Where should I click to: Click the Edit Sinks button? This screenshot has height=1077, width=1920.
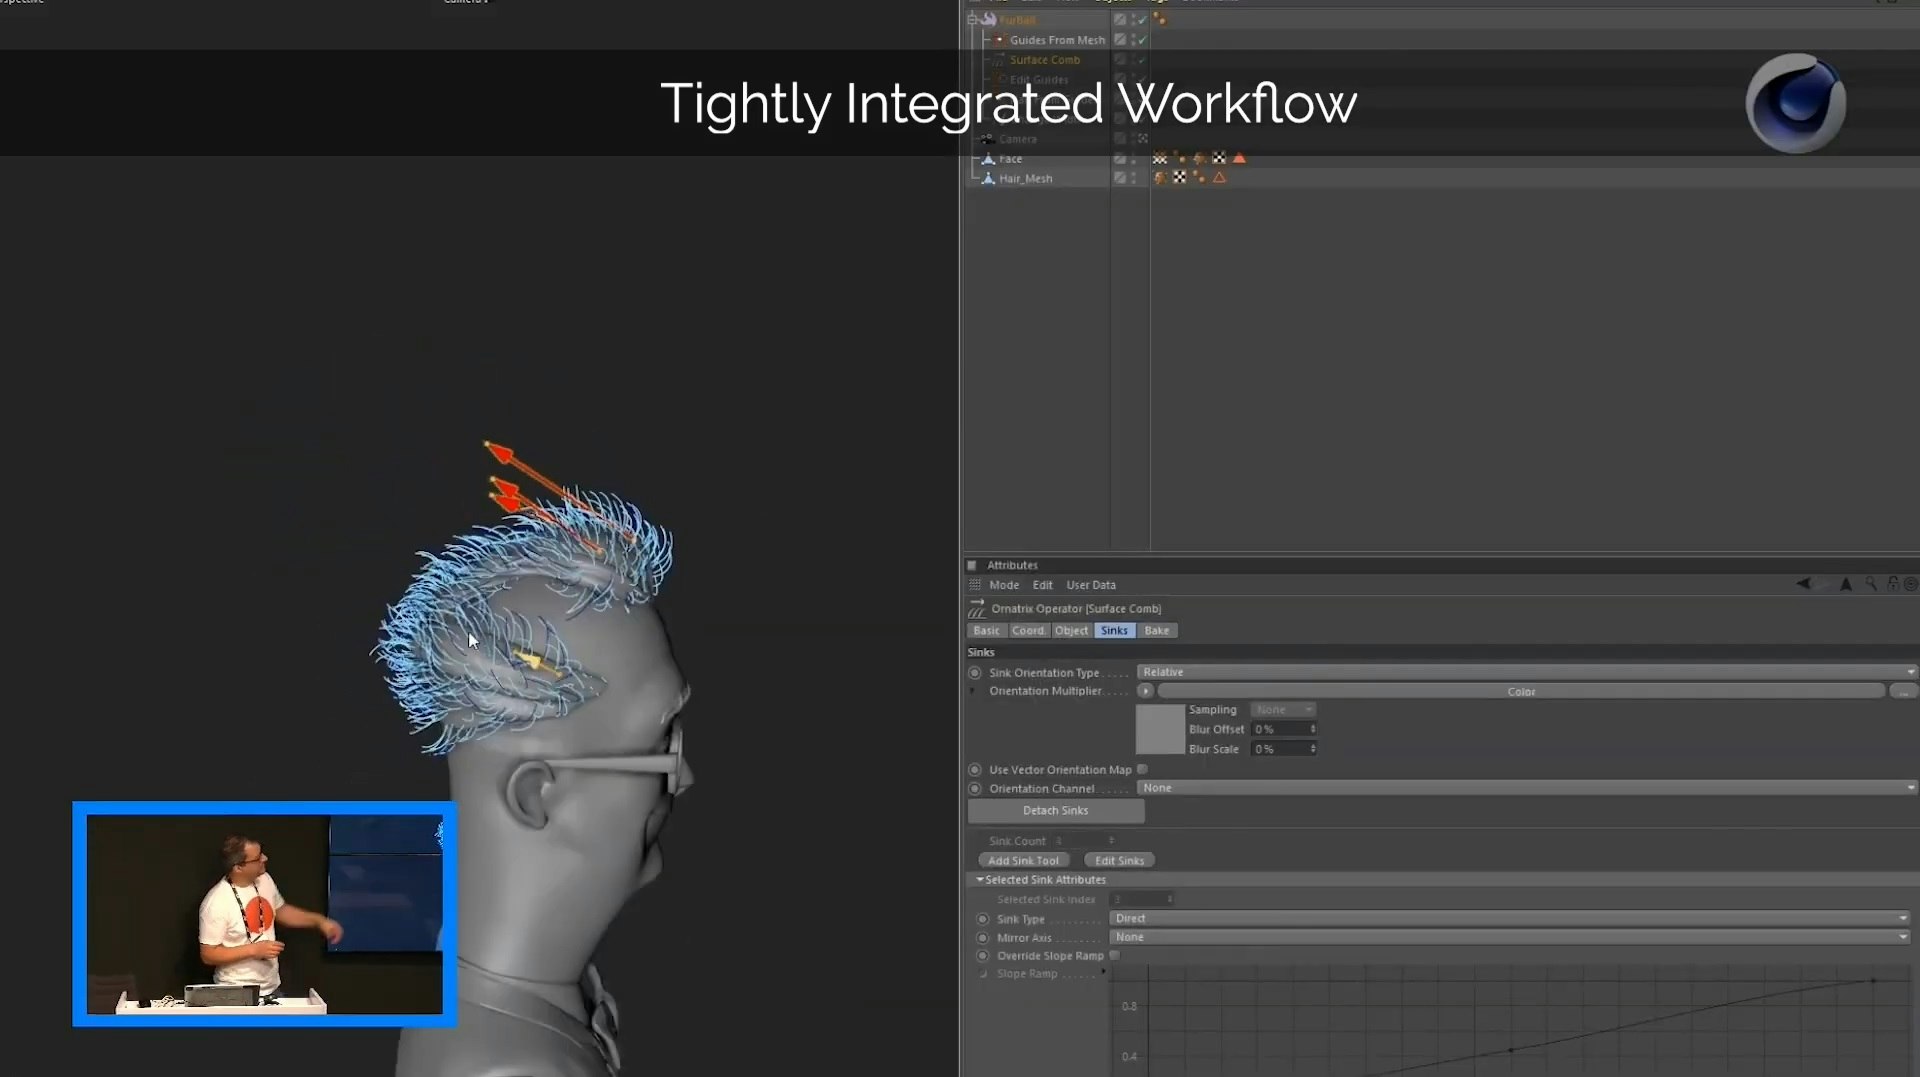pyautogui.click(x=1119, y=861)
